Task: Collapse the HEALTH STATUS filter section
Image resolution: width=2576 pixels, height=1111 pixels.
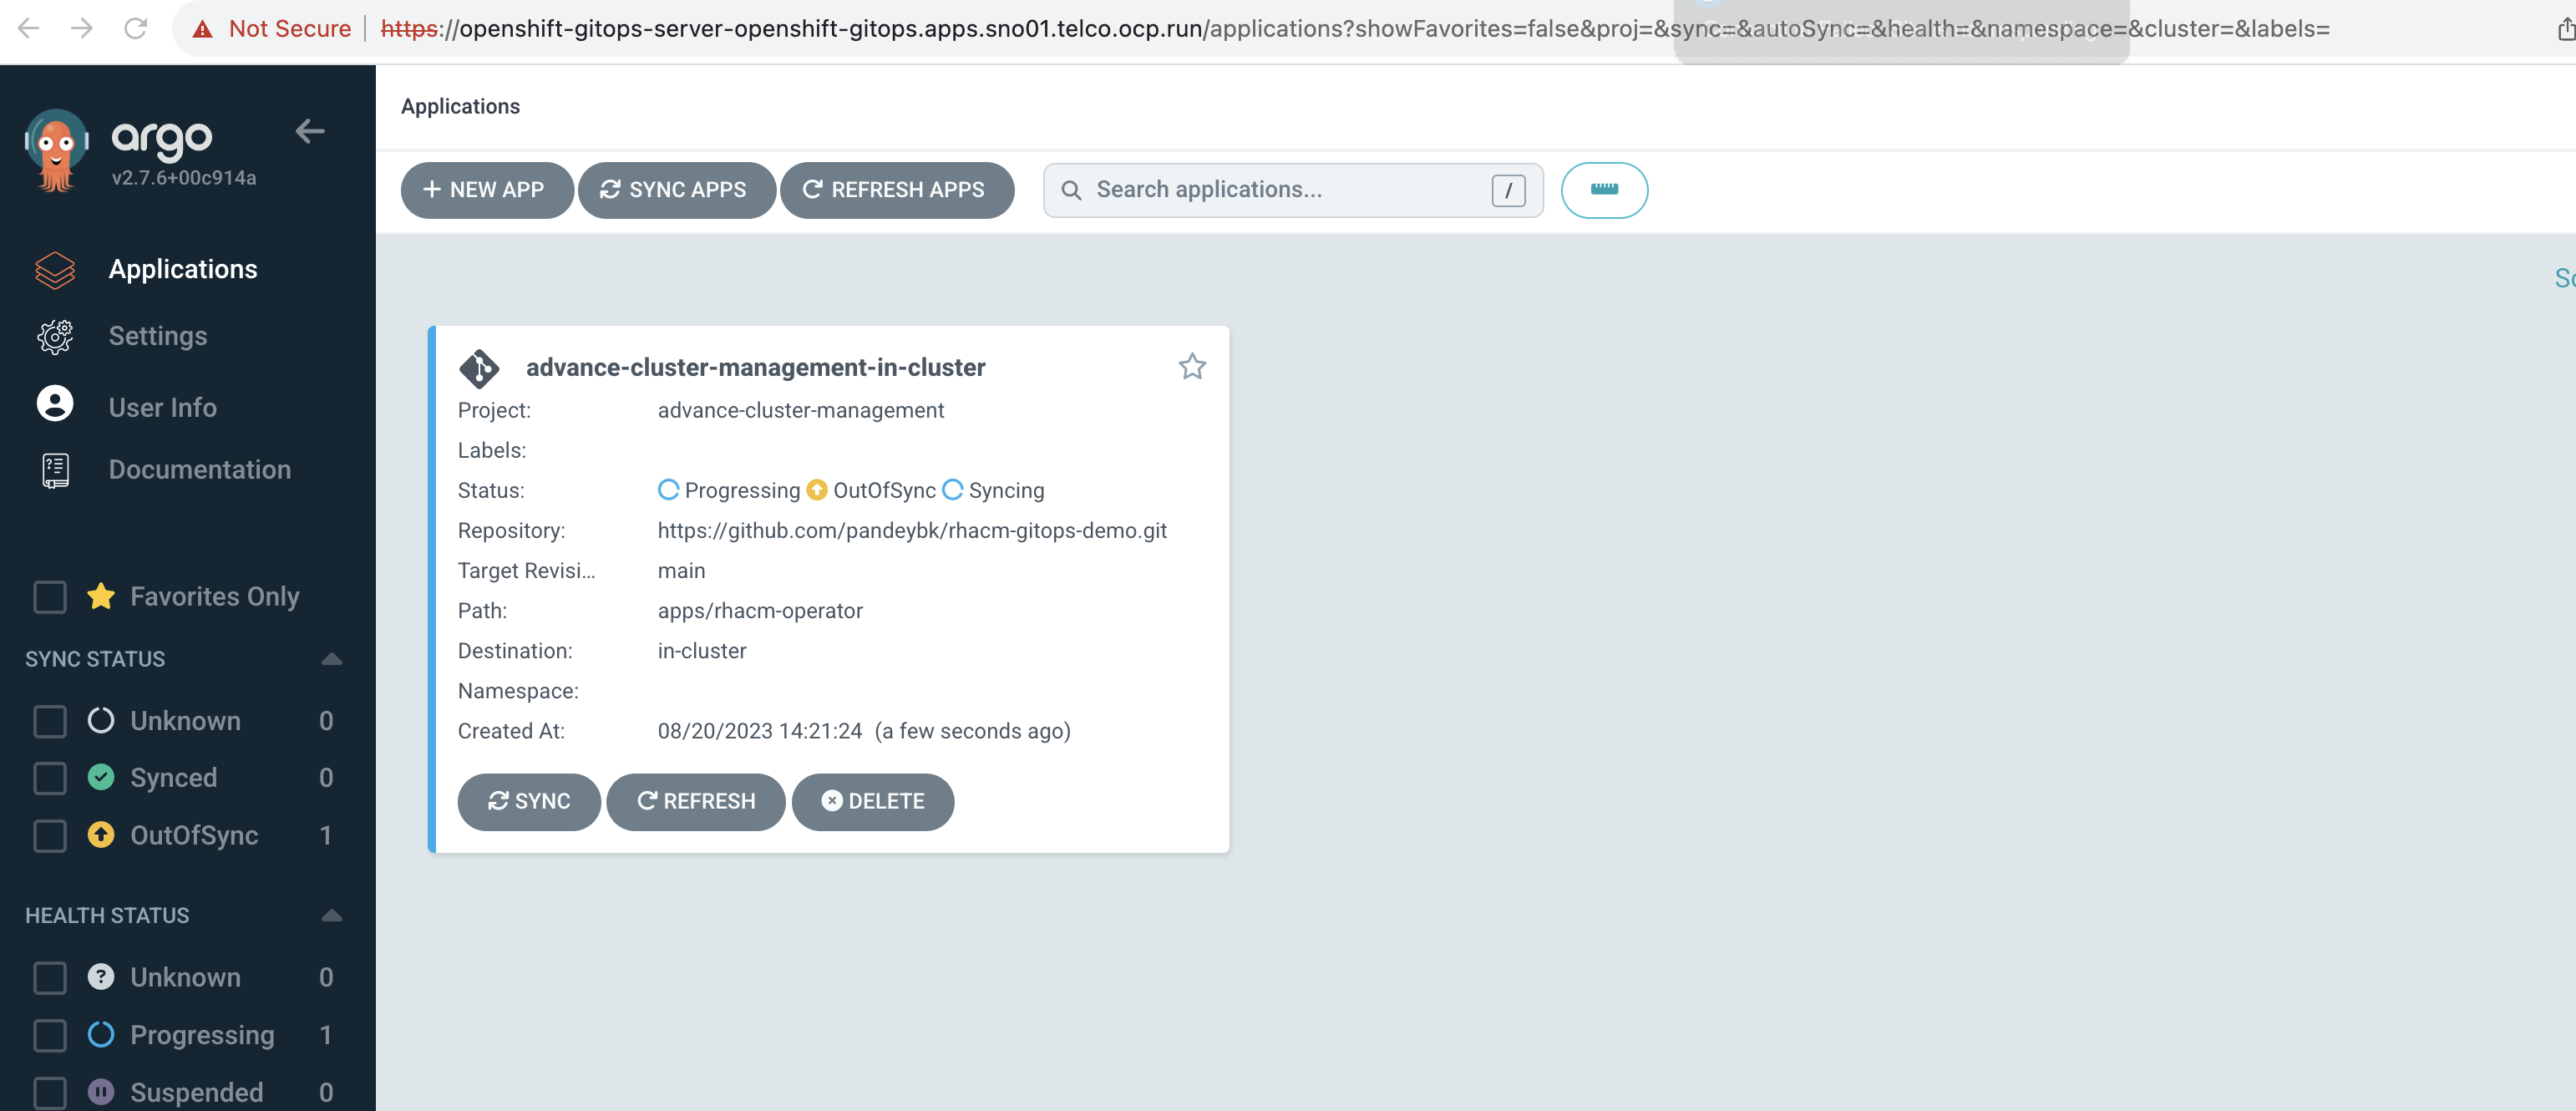Action: click(x=332, y=915)
